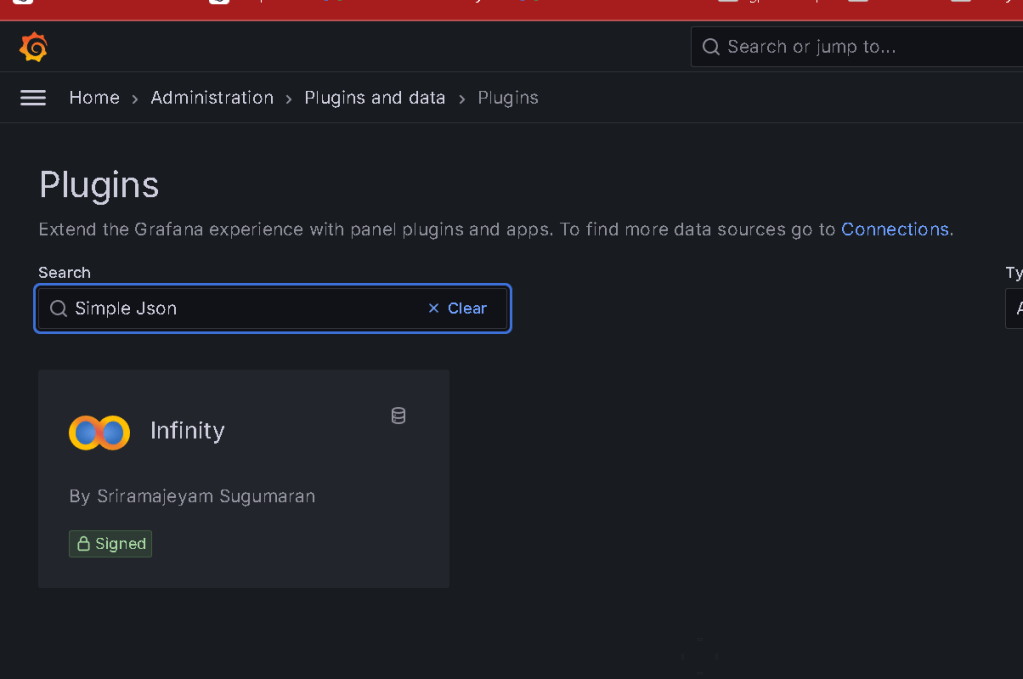The image size is (1023, 679).
Task: Click the Infinity plugin logo
Action: (x=99, y=432)
